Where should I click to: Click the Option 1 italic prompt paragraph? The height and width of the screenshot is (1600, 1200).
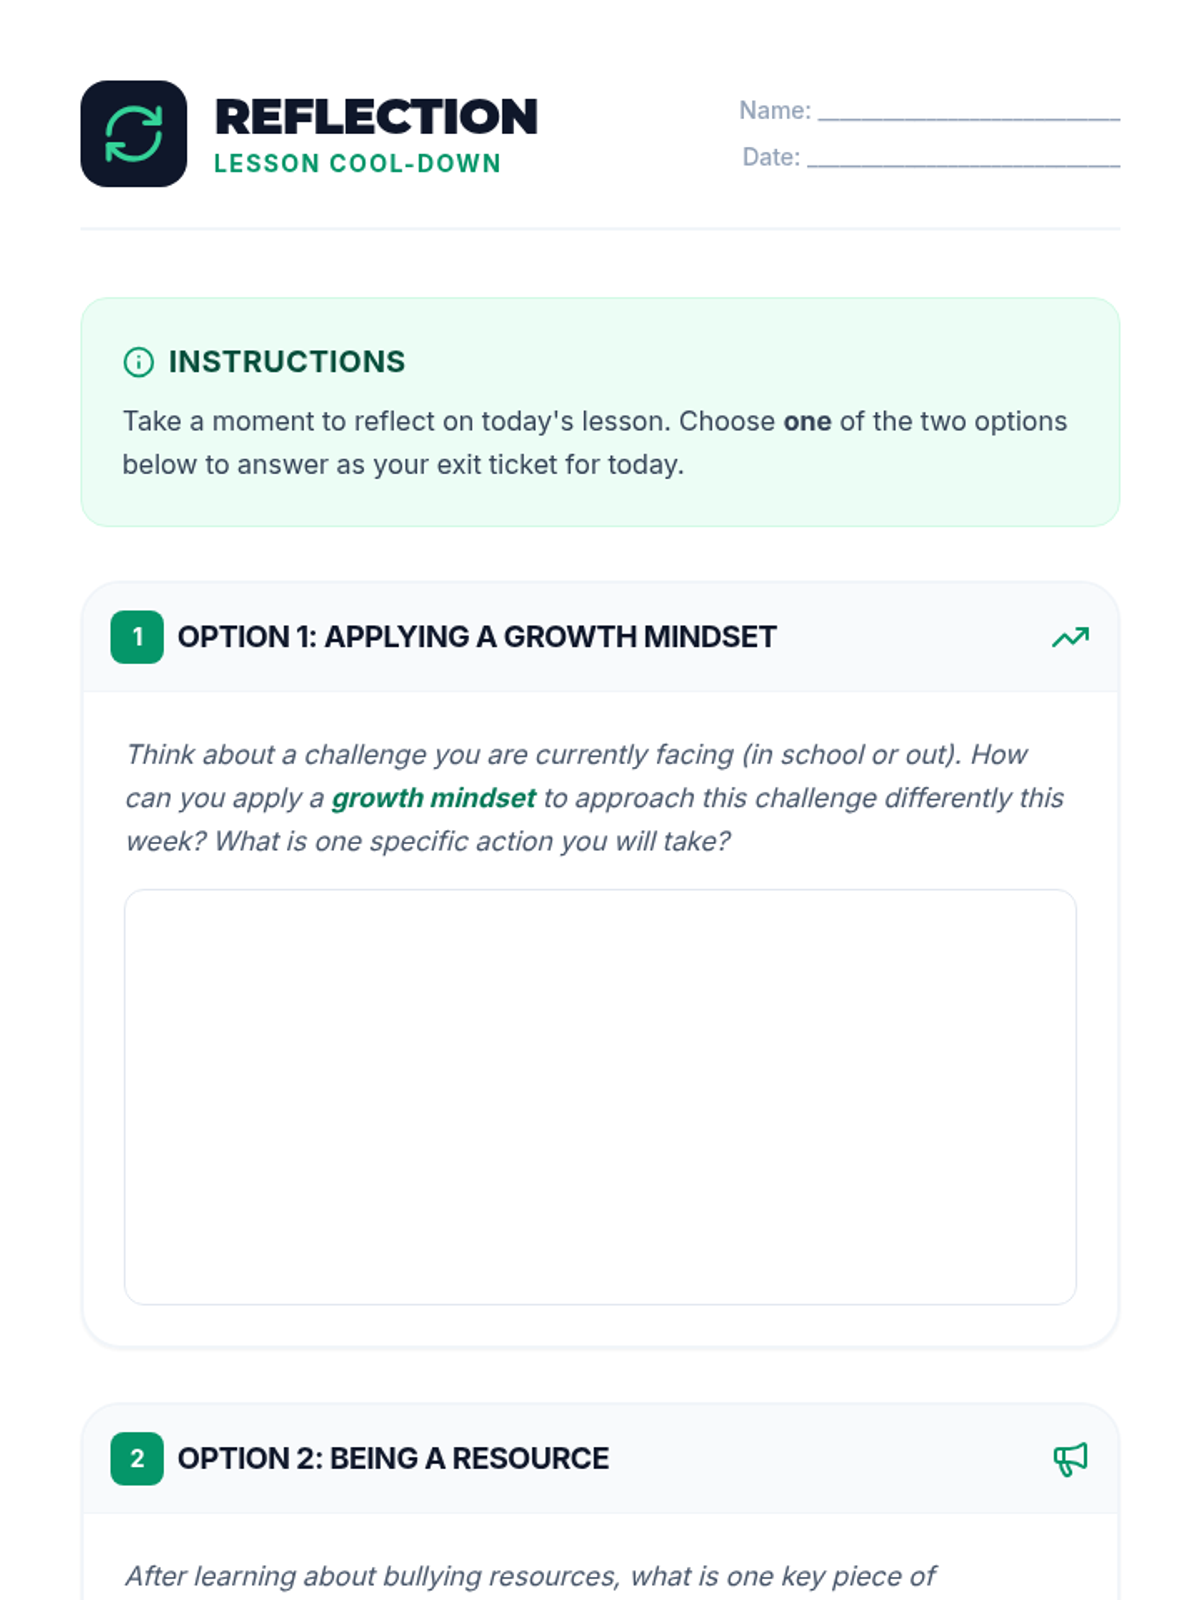pos(595,798)
